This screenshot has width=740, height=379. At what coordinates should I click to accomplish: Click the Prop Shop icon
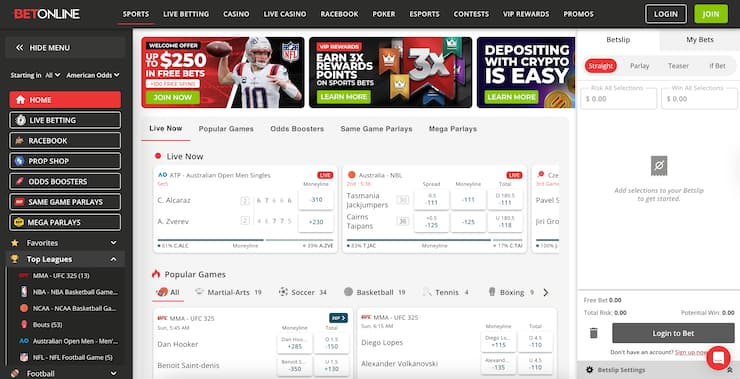pos(19,161)
